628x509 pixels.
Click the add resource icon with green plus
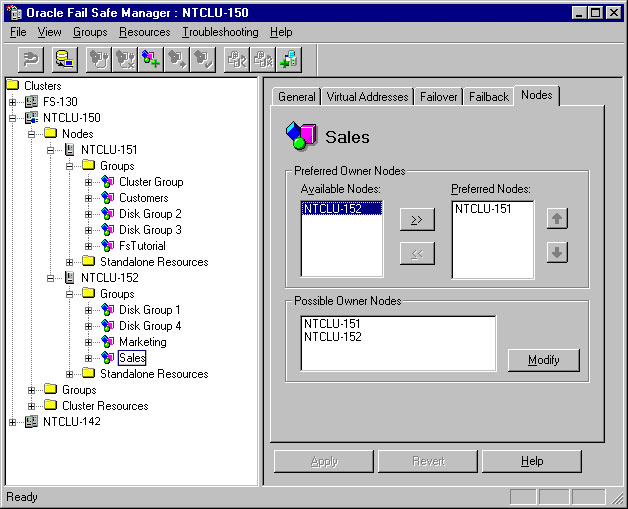click(289, 60)
